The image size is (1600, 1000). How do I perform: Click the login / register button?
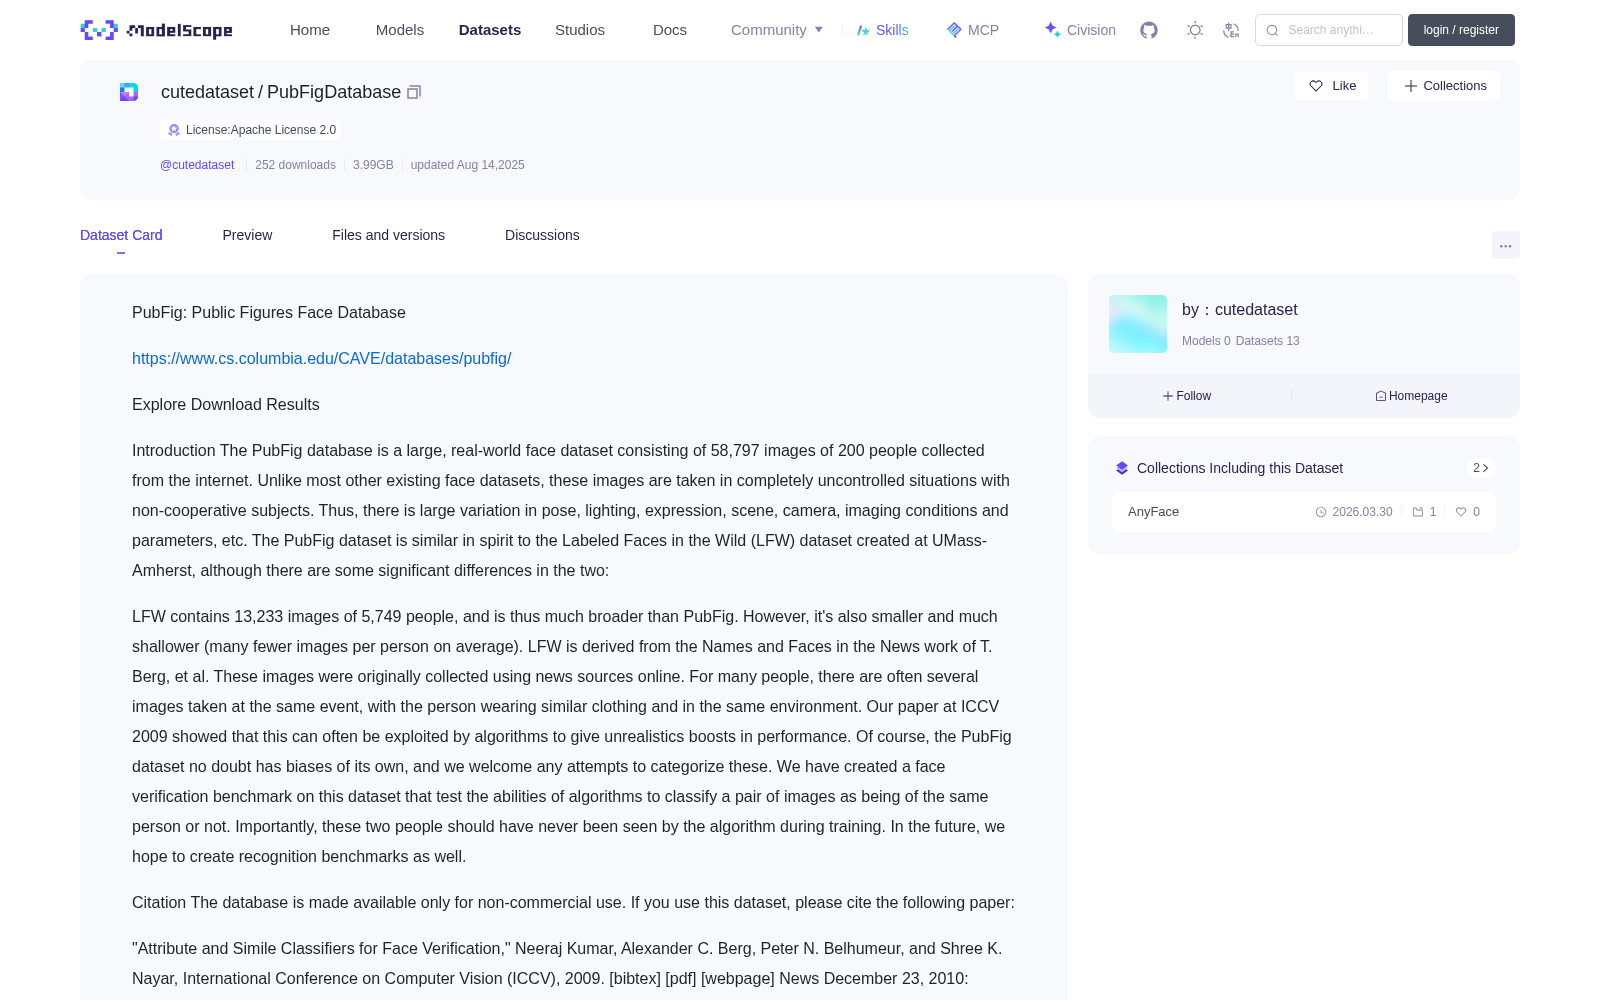click(x=1461, y=30)
